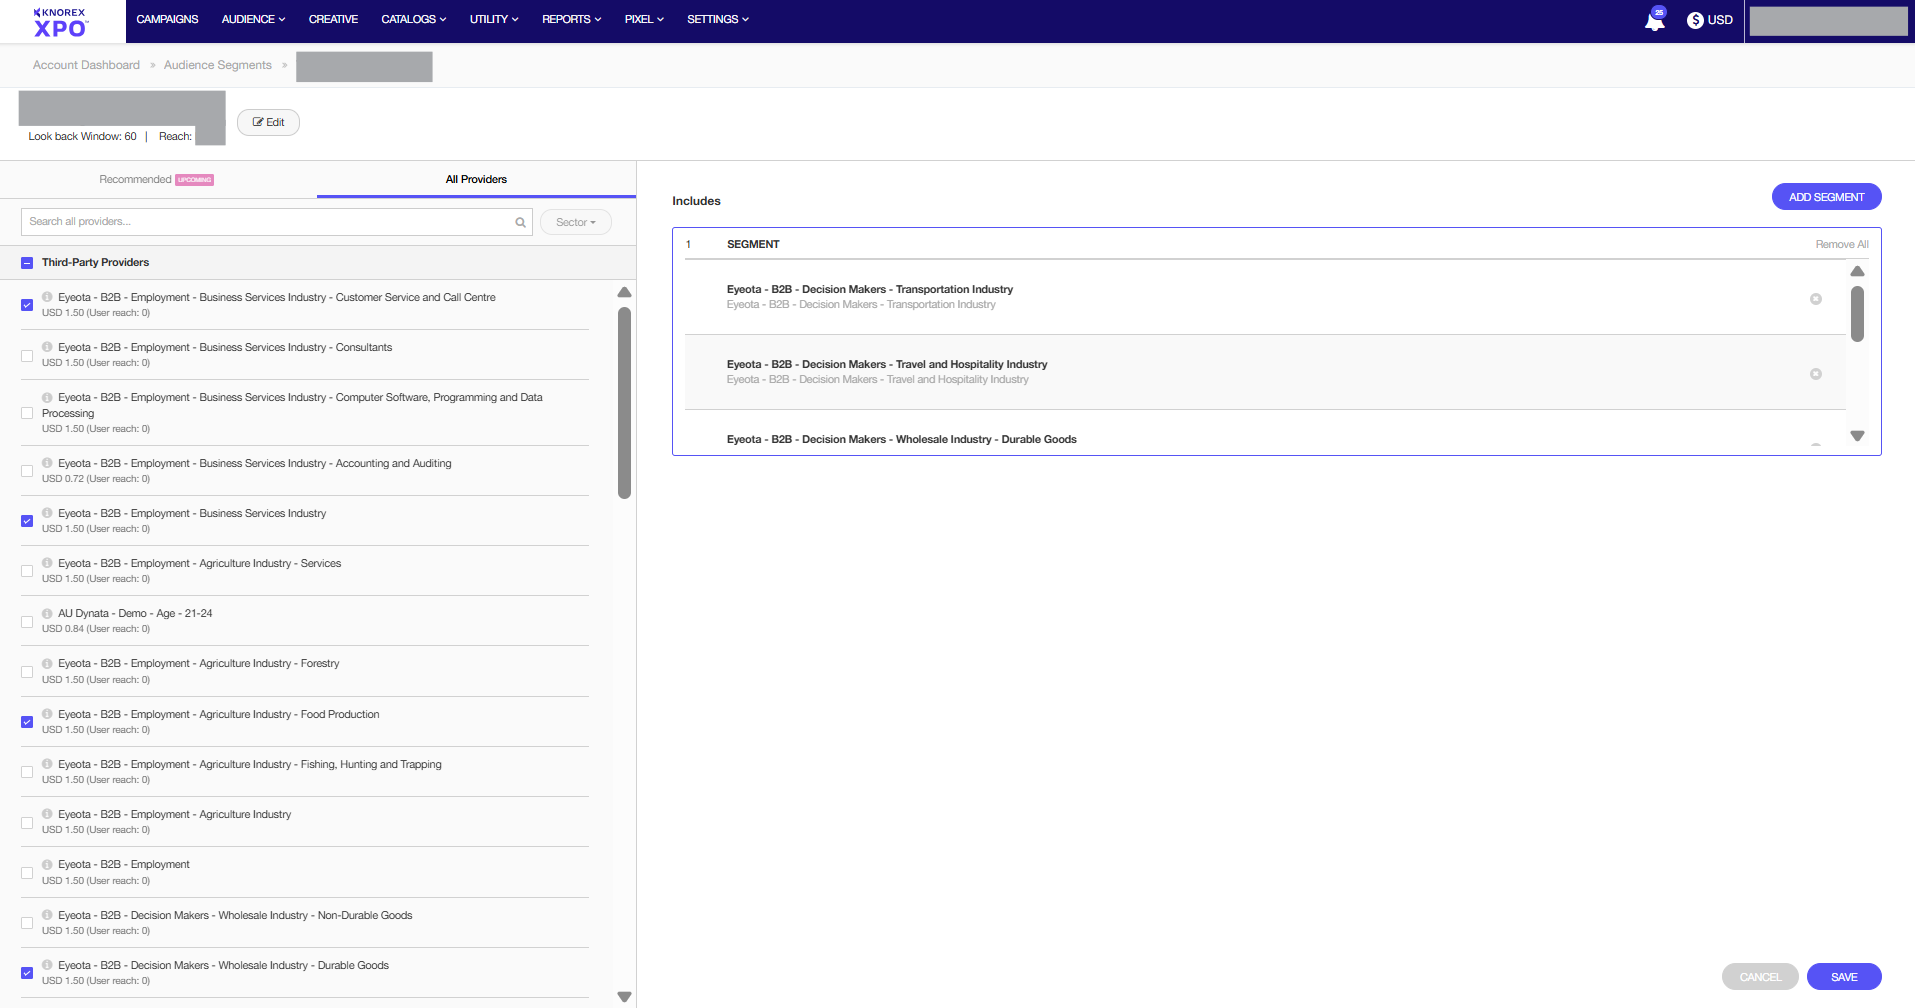Viewport: 1915px width, 1008px height.
Task: Click the providers list scrollbar thumb
Action: click(x=624, y=402)
